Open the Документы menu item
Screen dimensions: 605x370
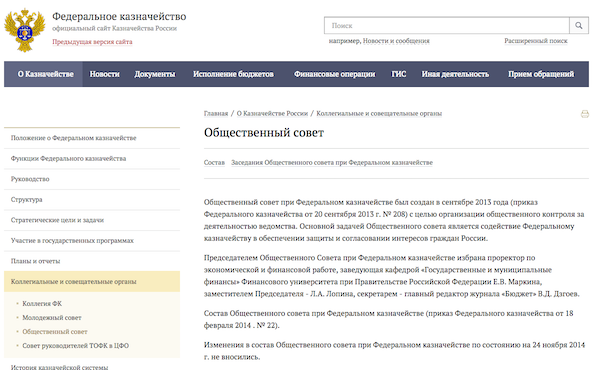[155, 74]
